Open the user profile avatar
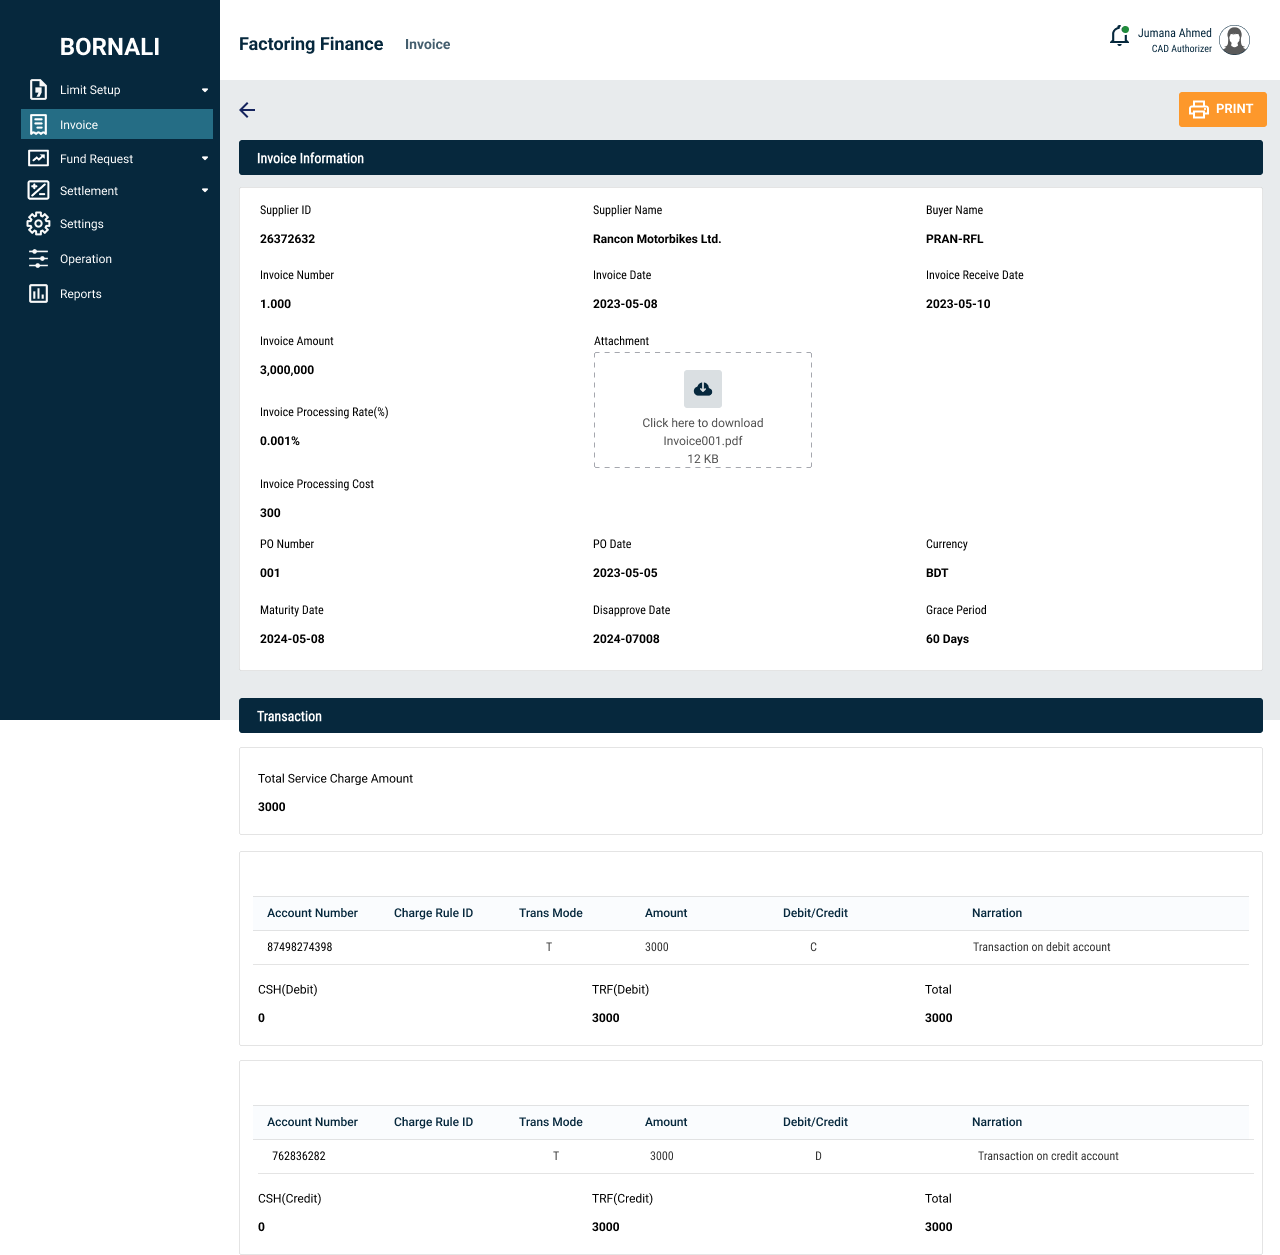Screen dimensions: 1280x1255 pyautogui.click(x=1235, y=40)
